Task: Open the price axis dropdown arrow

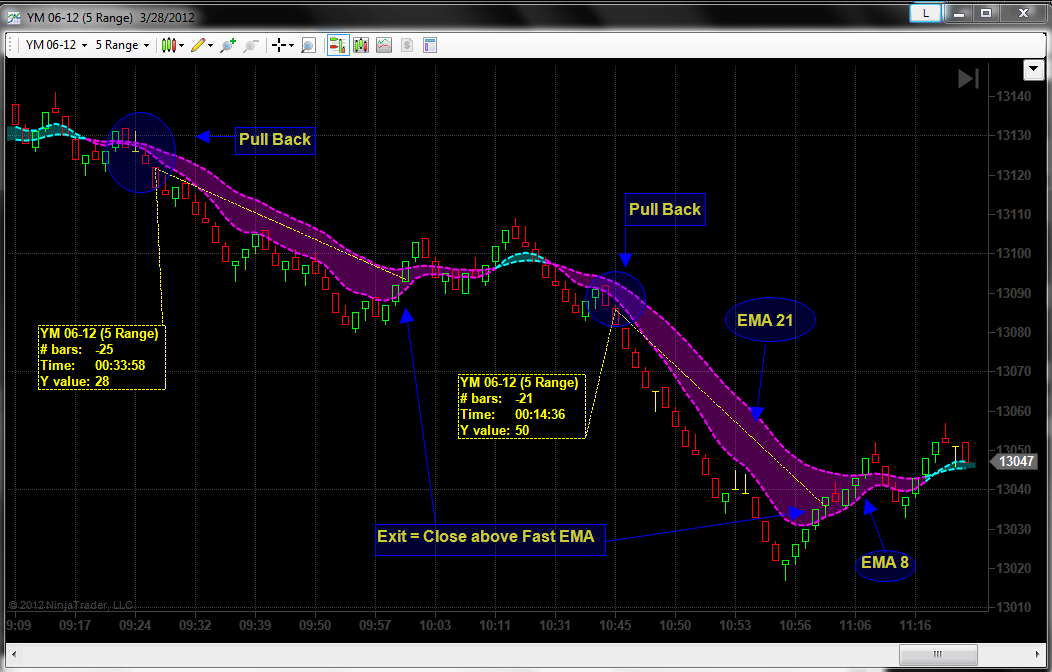Action: pyautogui.click(x=1033, y=69)
